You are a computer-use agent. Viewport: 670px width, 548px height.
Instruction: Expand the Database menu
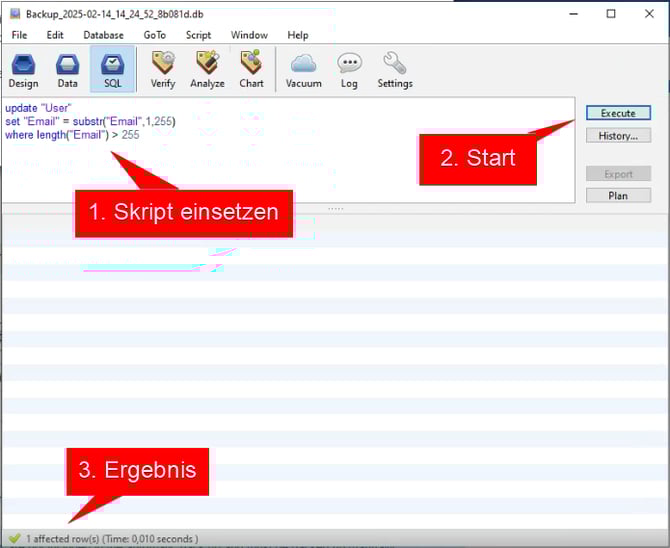(103, 35)
